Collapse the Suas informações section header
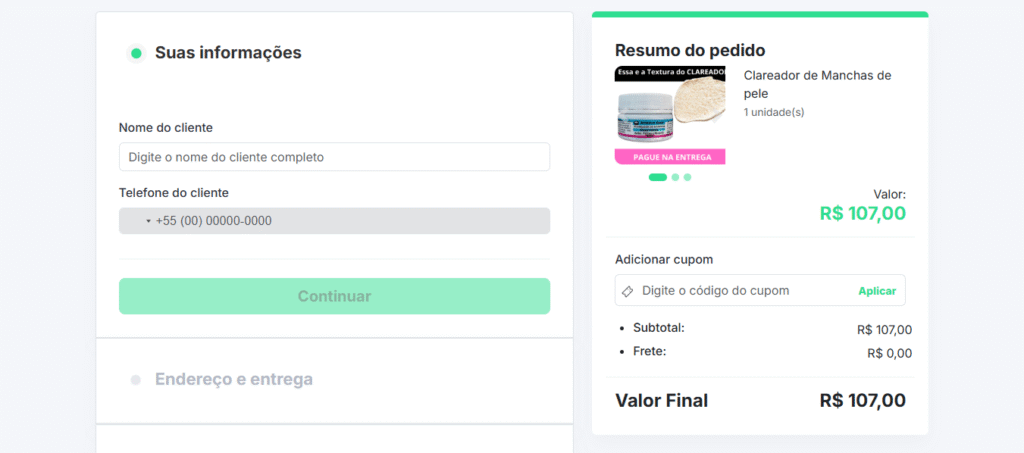Viewport: 1024px width, 453px height. tap(228, 53)
